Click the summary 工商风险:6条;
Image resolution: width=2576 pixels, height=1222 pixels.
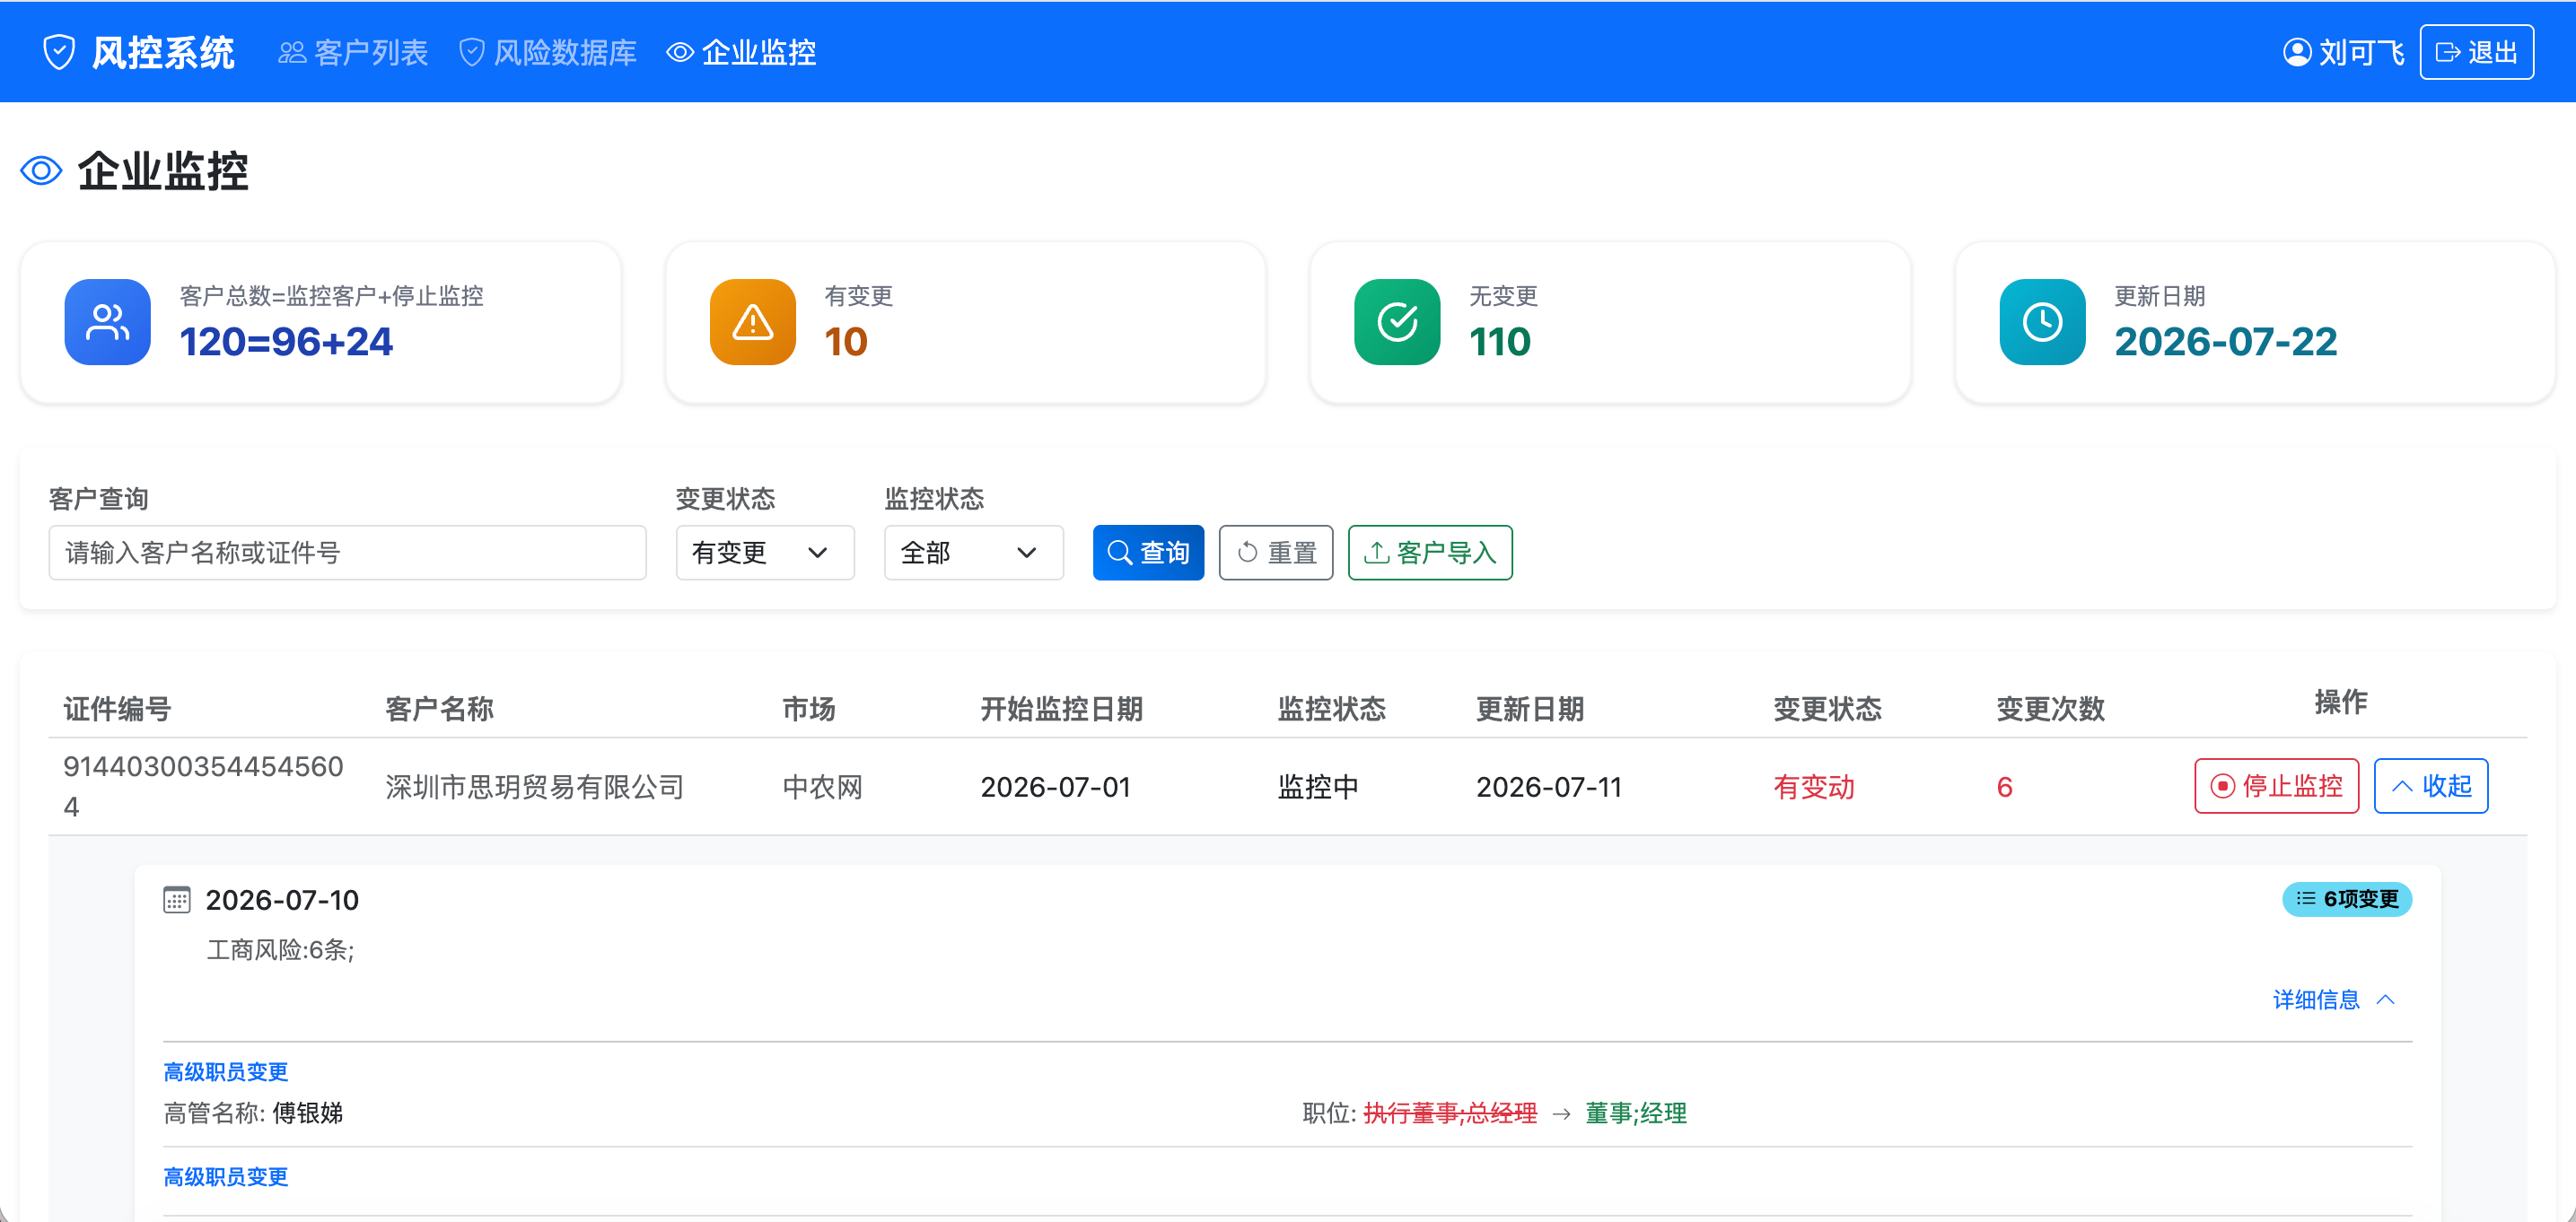tap(280, 949)
